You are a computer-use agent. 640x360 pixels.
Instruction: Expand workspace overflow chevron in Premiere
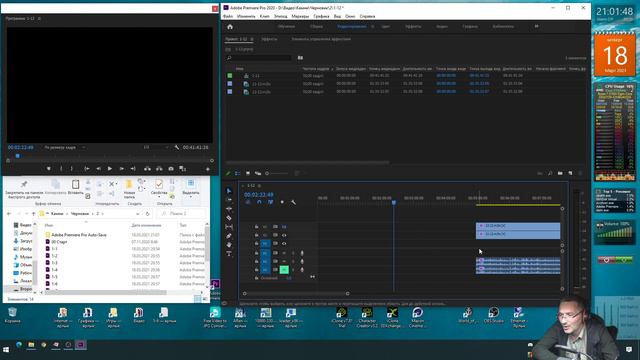(536, 27)
